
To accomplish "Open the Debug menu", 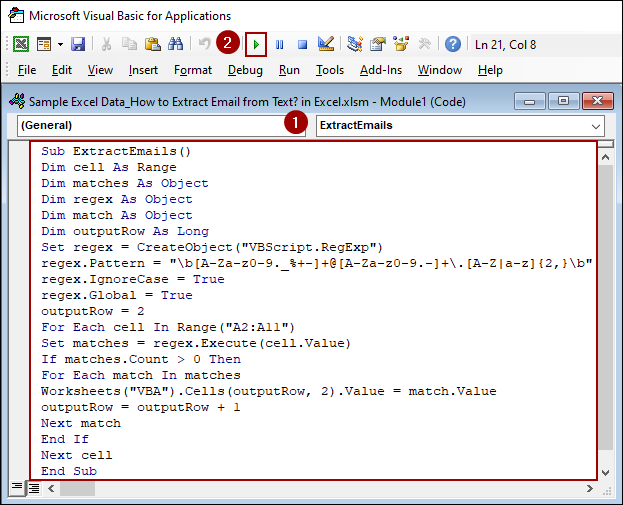I will [245, 70].
